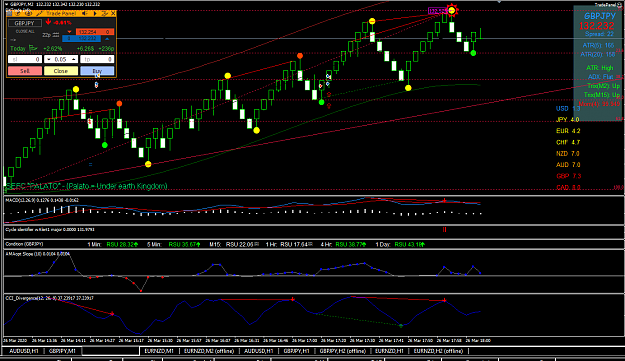Click the 5 Min RSU 35.67 value

[x=185, y=244]
